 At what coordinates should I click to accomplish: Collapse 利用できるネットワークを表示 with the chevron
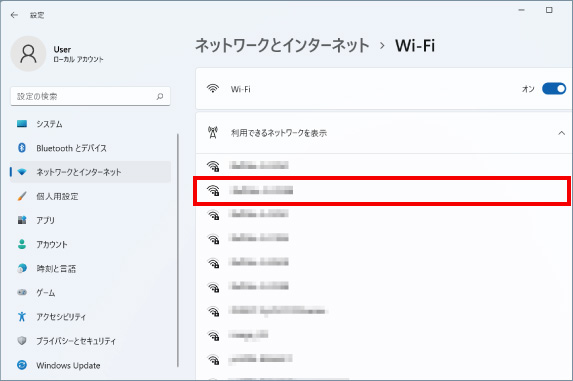coord(561,133)
